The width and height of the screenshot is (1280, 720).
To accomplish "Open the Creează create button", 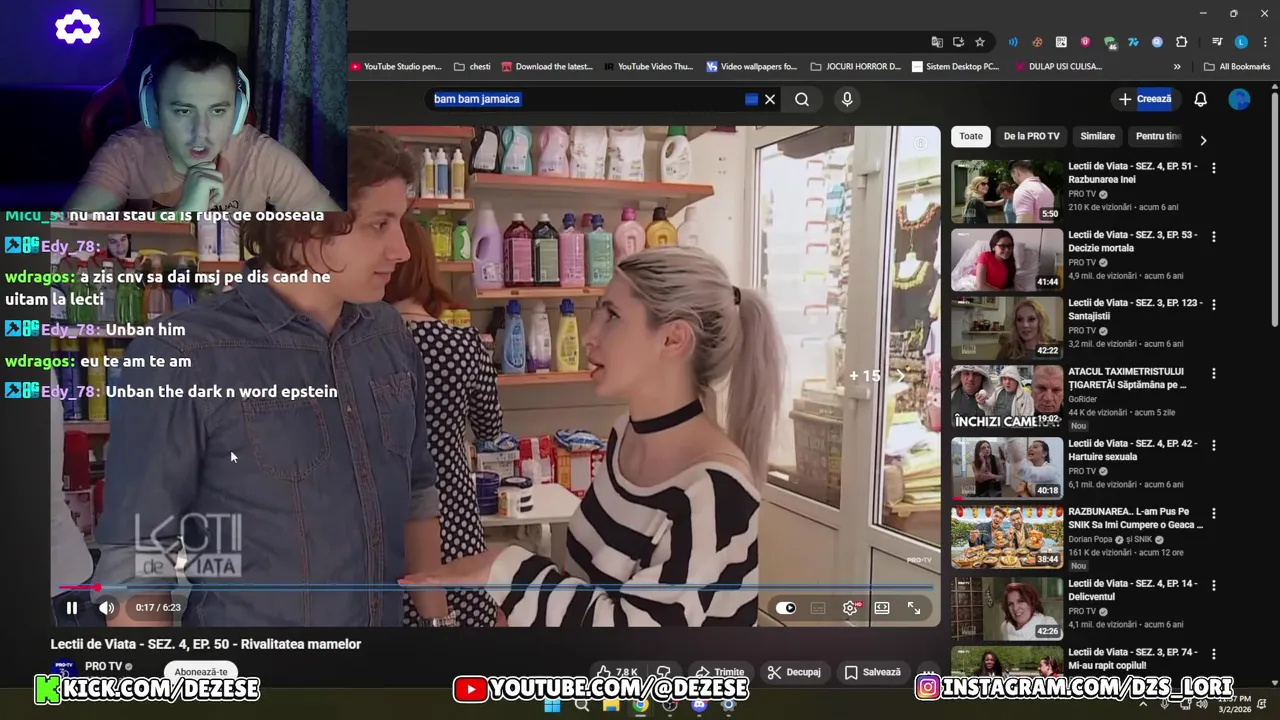I will tap(1145, 99).
